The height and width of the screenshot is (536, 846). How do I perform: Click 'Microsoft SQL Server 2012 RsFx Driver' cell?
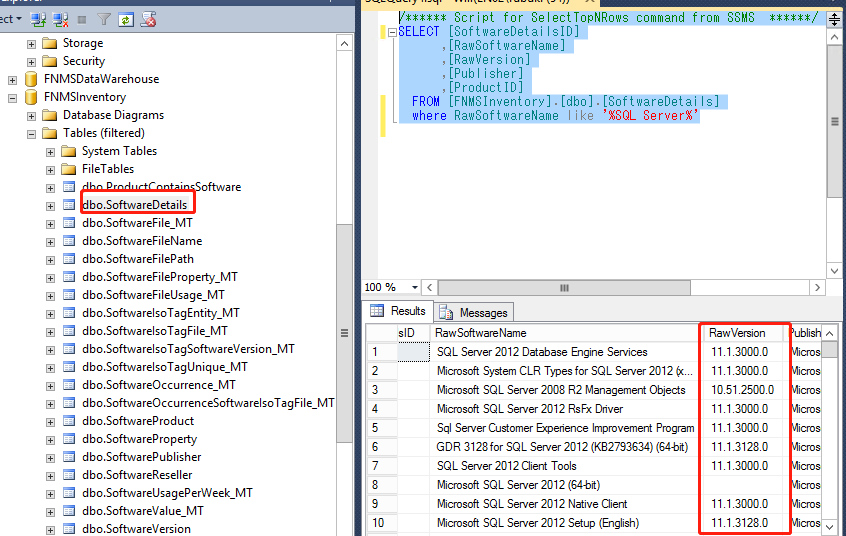tap(565, 409)
